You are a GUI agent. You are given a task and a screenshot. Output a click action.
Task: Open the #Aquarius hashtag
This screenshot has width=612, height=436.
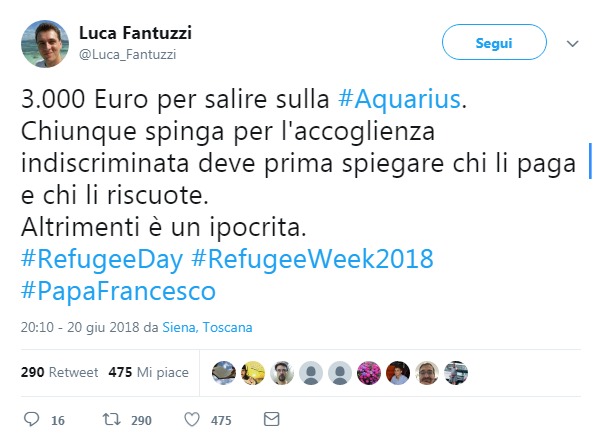pos(399,99)
